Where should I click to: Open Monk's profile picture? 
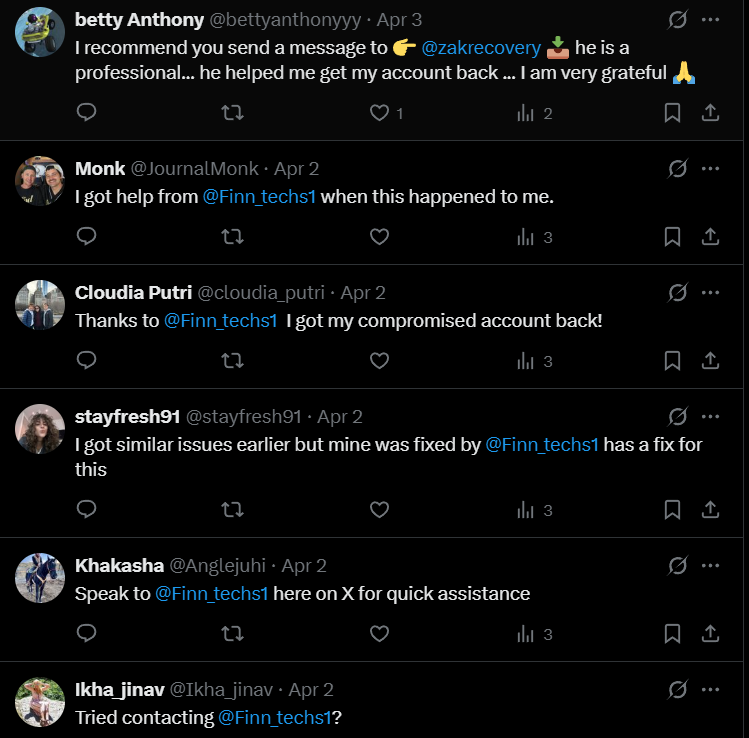[x=40, y=181]
